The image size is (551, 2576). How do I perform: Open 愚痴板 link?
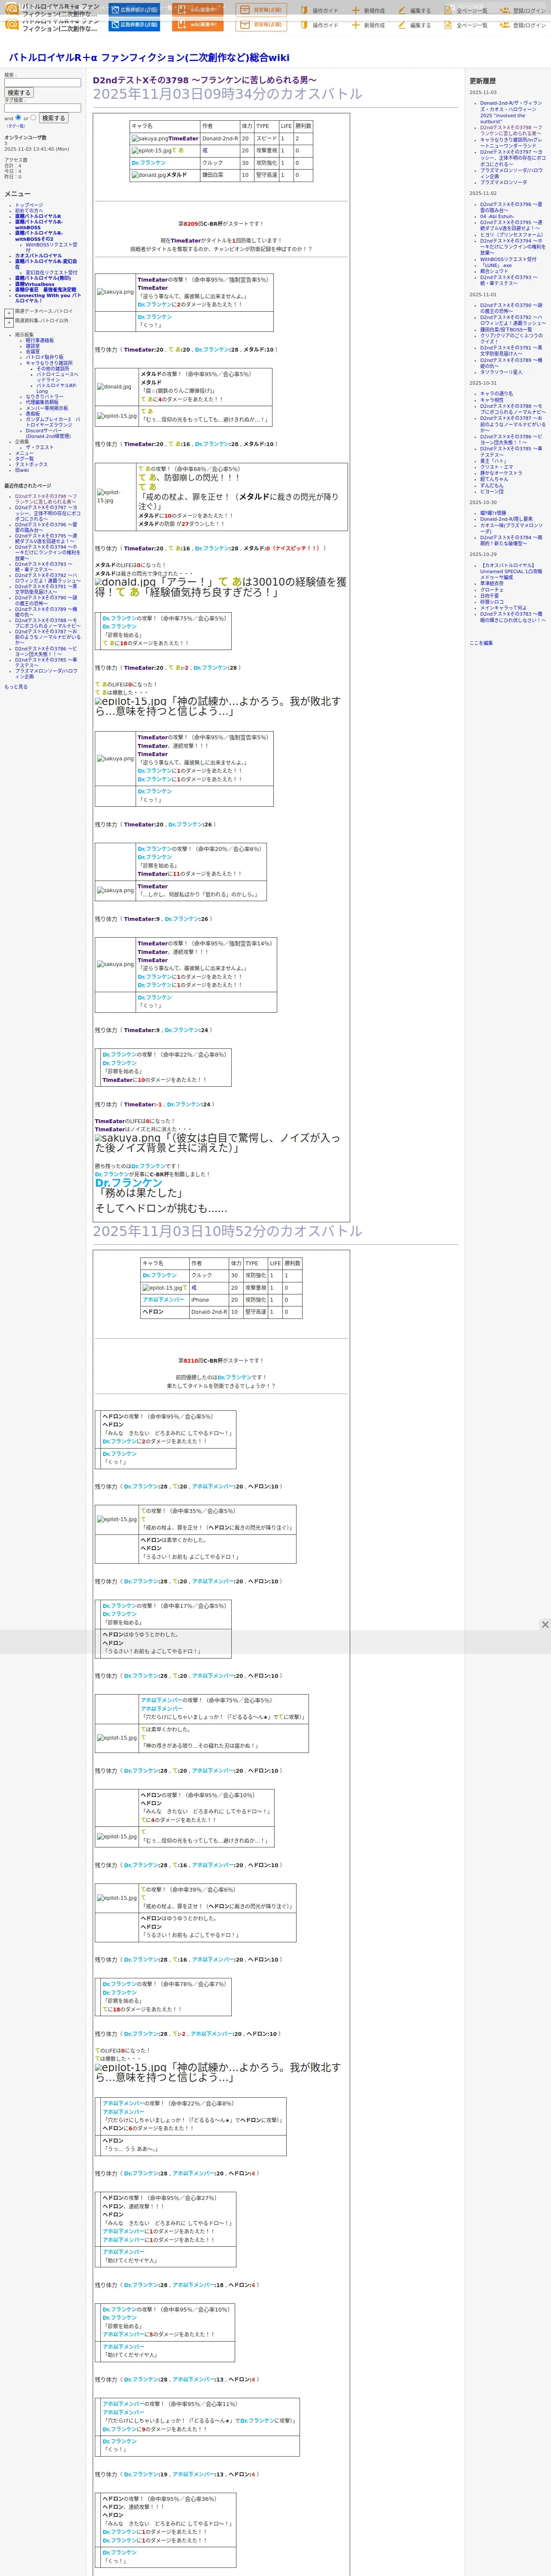pyautogui.click(x=33, y=414)
